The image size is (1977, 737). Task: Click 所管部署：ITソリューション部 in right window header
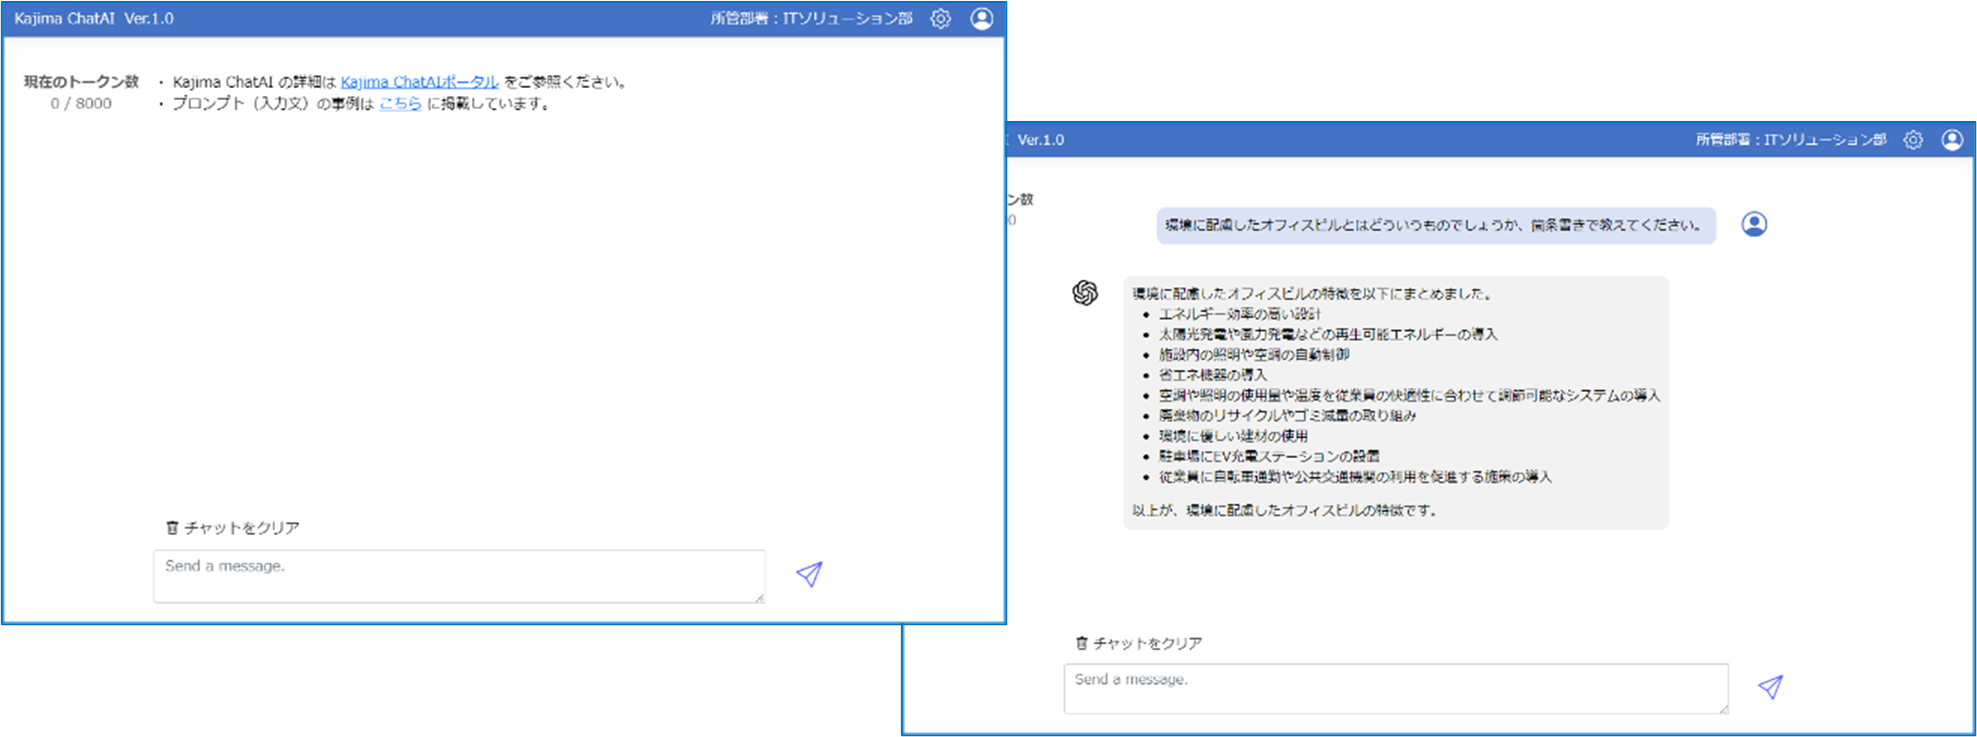(1791, 140)
